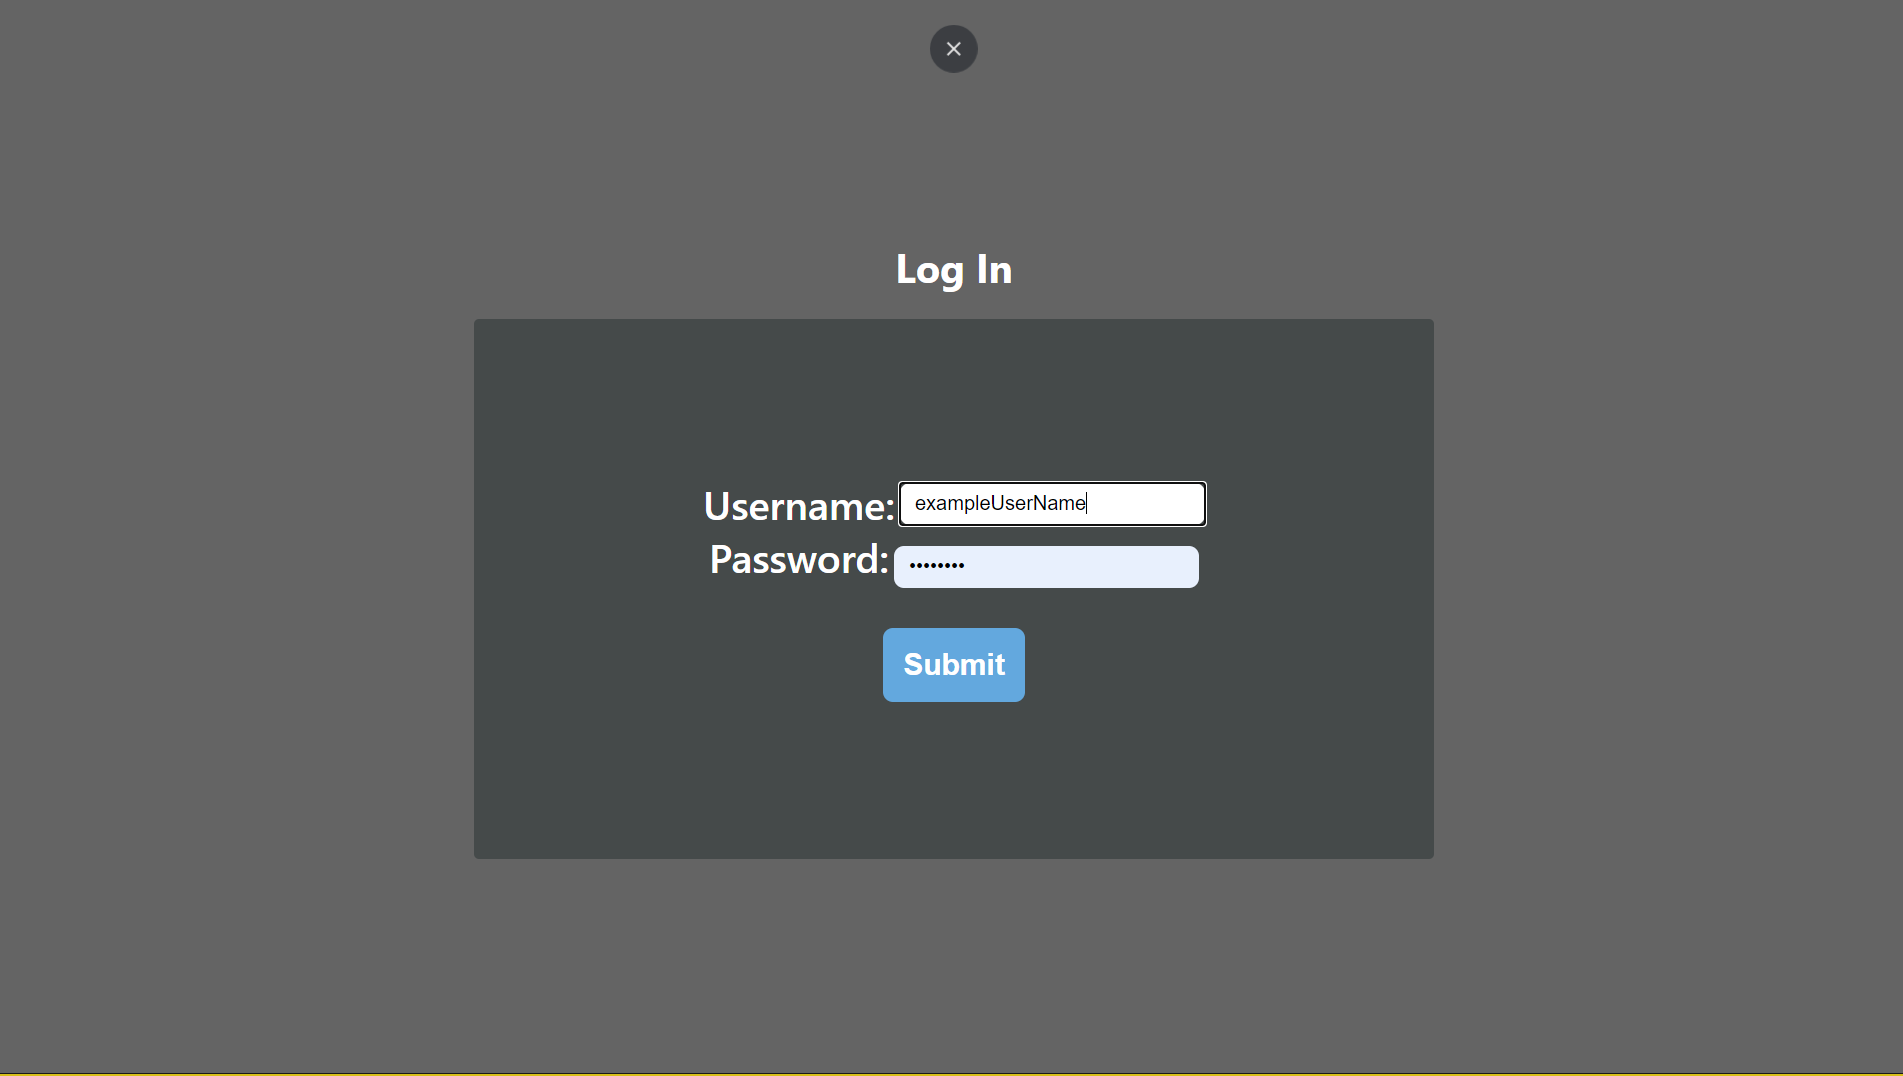Click blank space right of exampleUserName text
Screen dimensions: 1903x1076
[x=1145, y=504]
